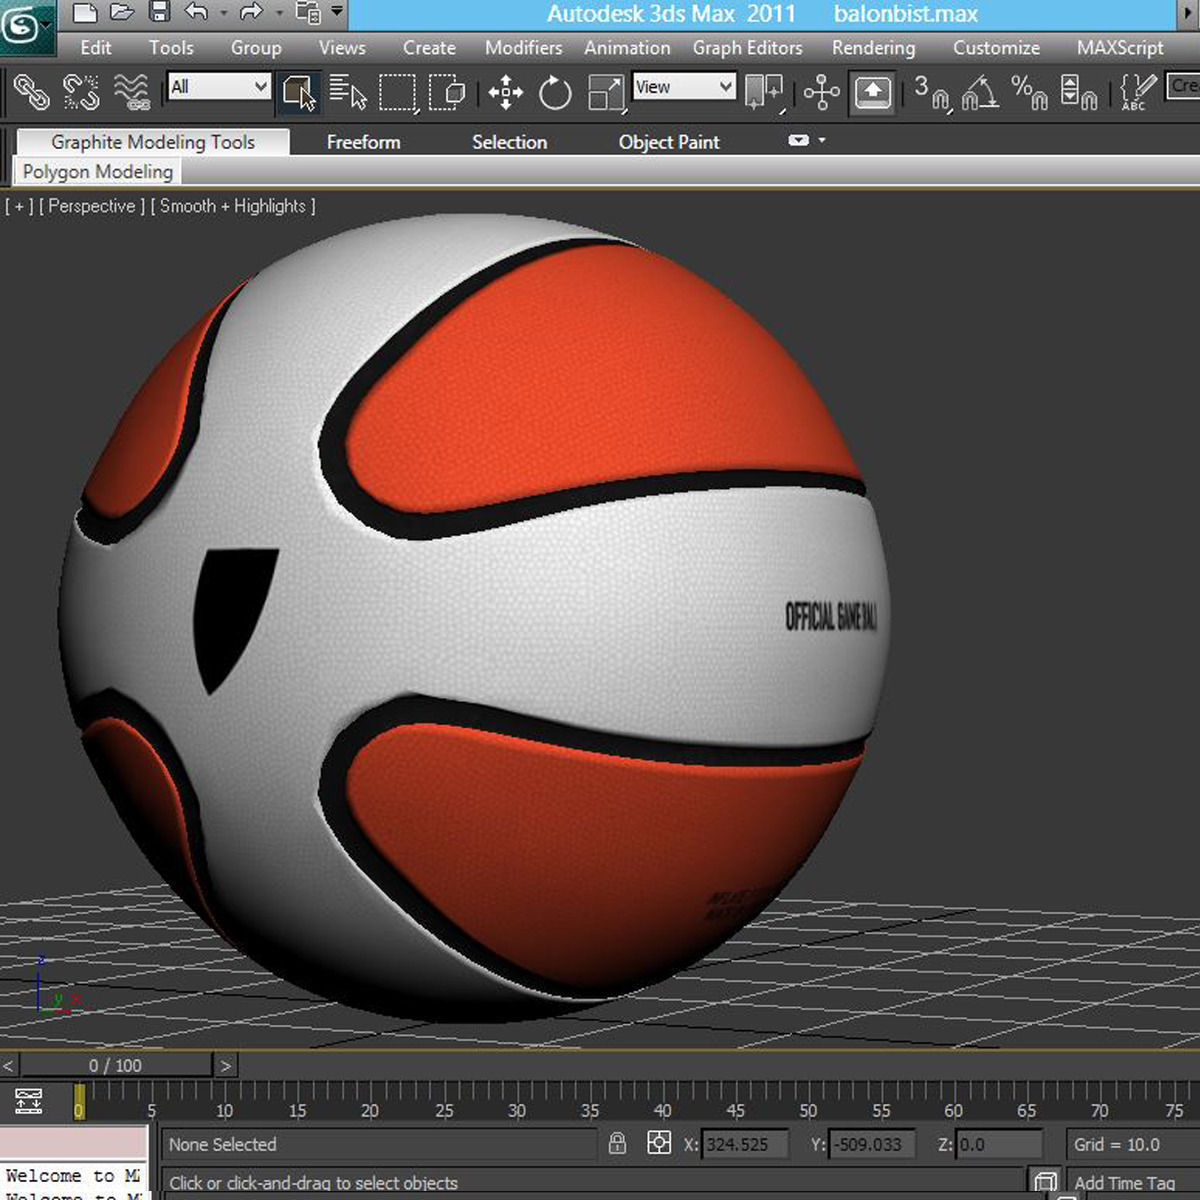Toggle the Window/Crossing selection mode
The width and height of the screenshot is (1200, 1200).
447,93
